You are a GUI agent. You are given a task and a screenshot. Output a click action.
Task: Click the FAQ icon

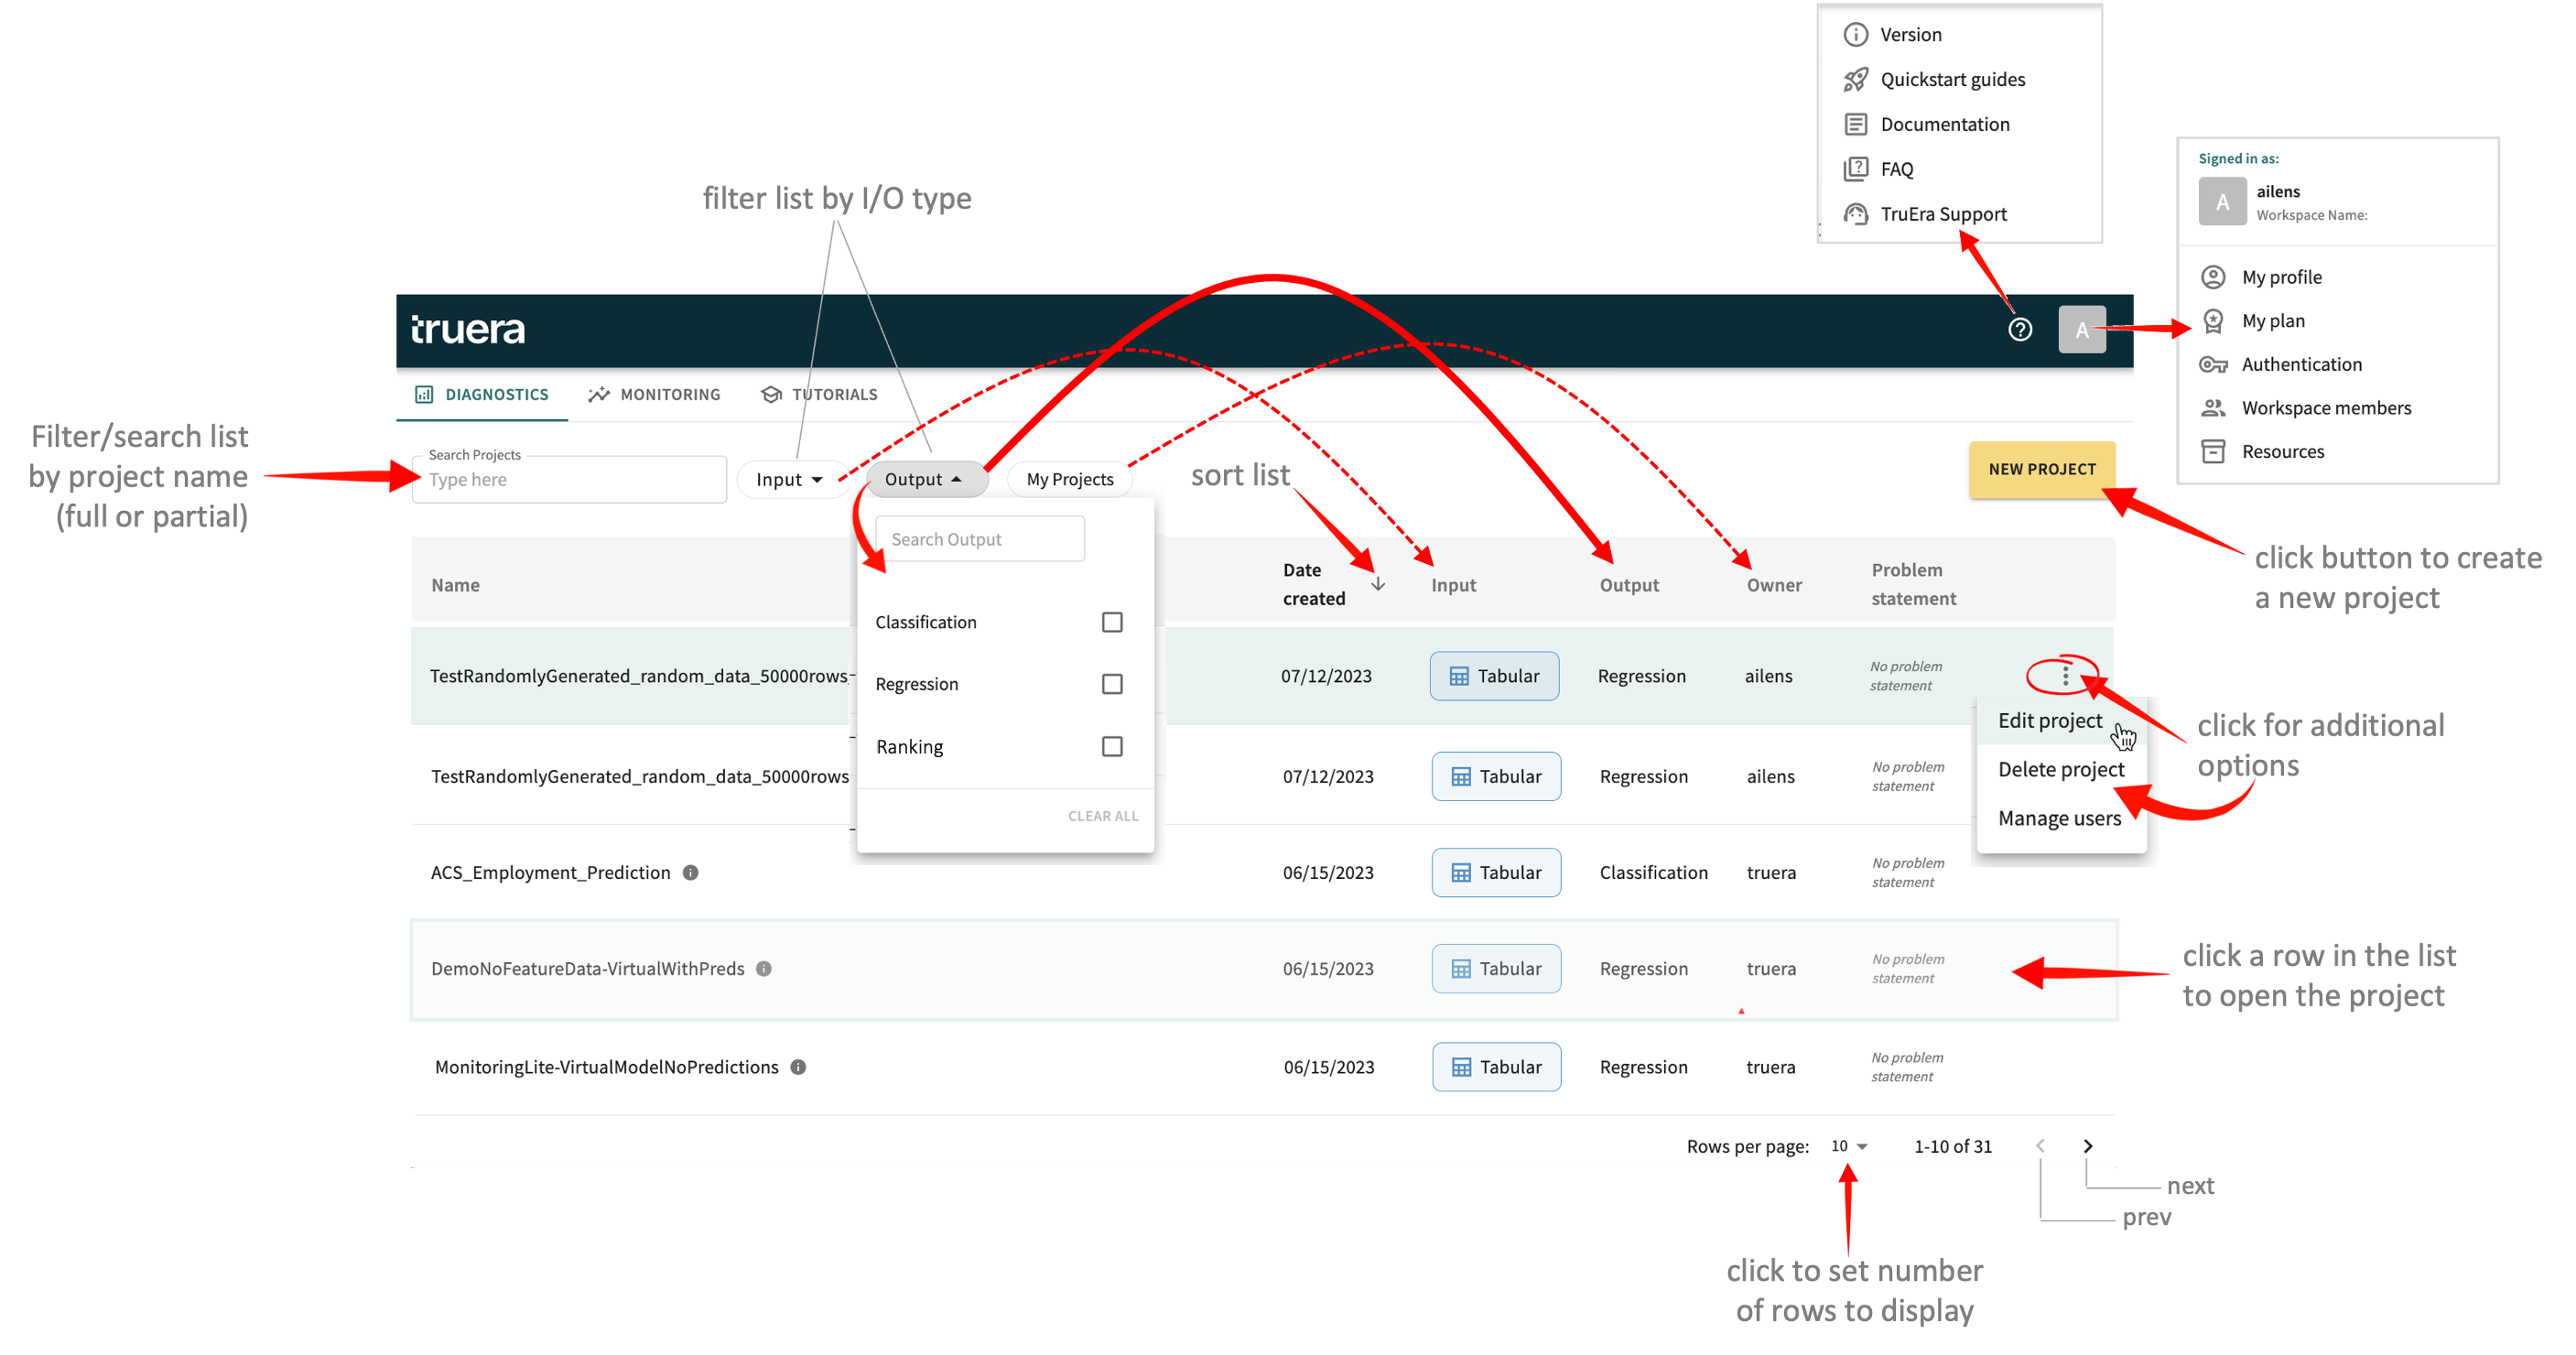point(1856,169)
